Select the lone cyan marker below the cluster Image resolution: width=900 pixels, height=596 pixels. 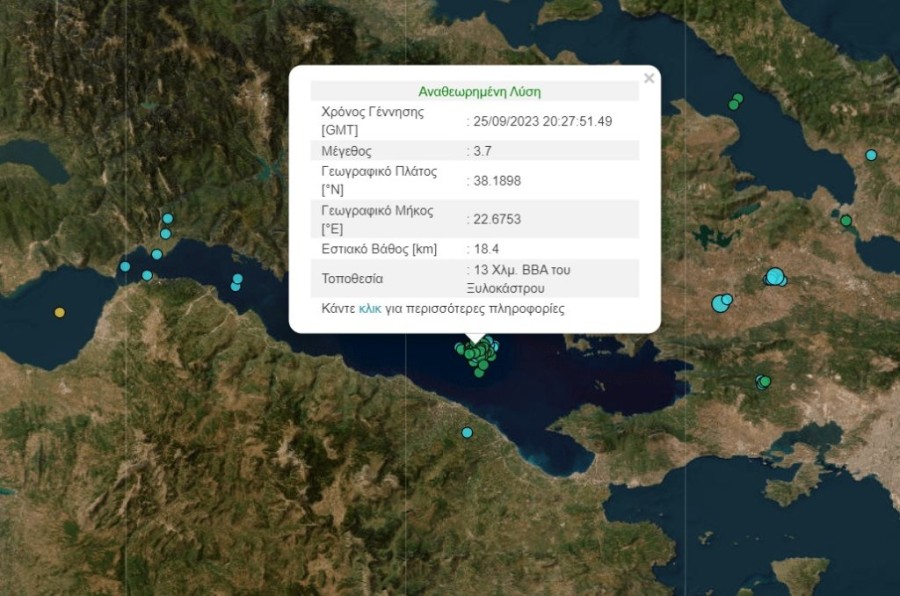point(466,433)
